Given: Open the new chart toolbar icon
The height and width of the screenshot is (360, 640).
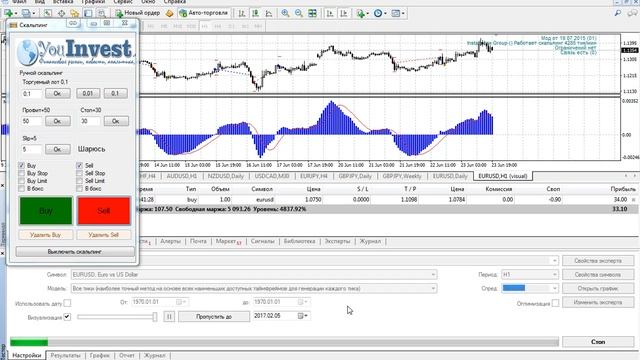Looking at the screenshot, I should coord(8,13).
